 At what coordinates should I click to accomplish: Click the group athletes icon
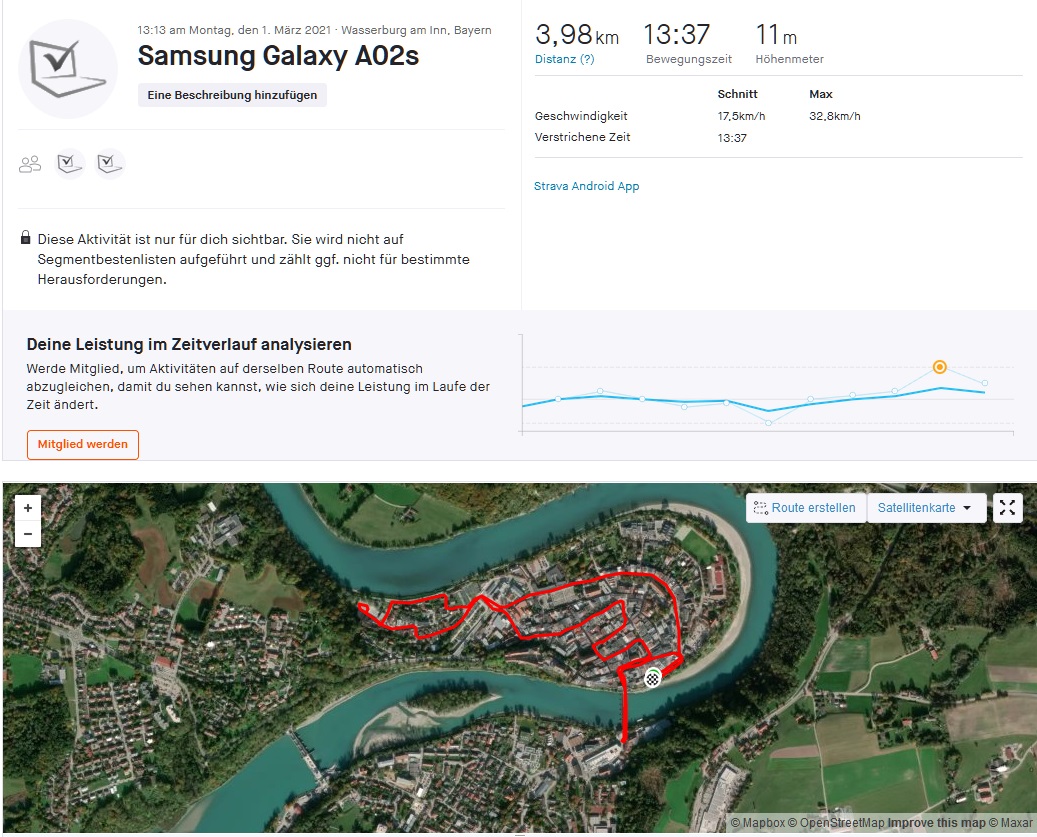point(30,164)
